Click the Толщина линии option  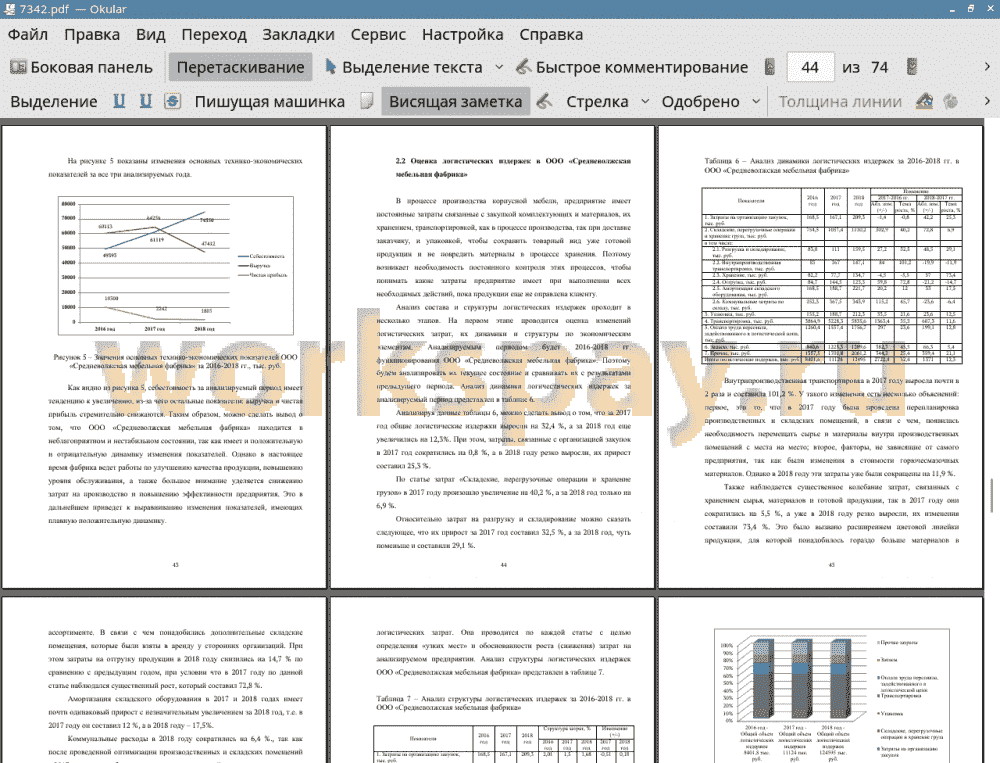(x=840, y=101)
